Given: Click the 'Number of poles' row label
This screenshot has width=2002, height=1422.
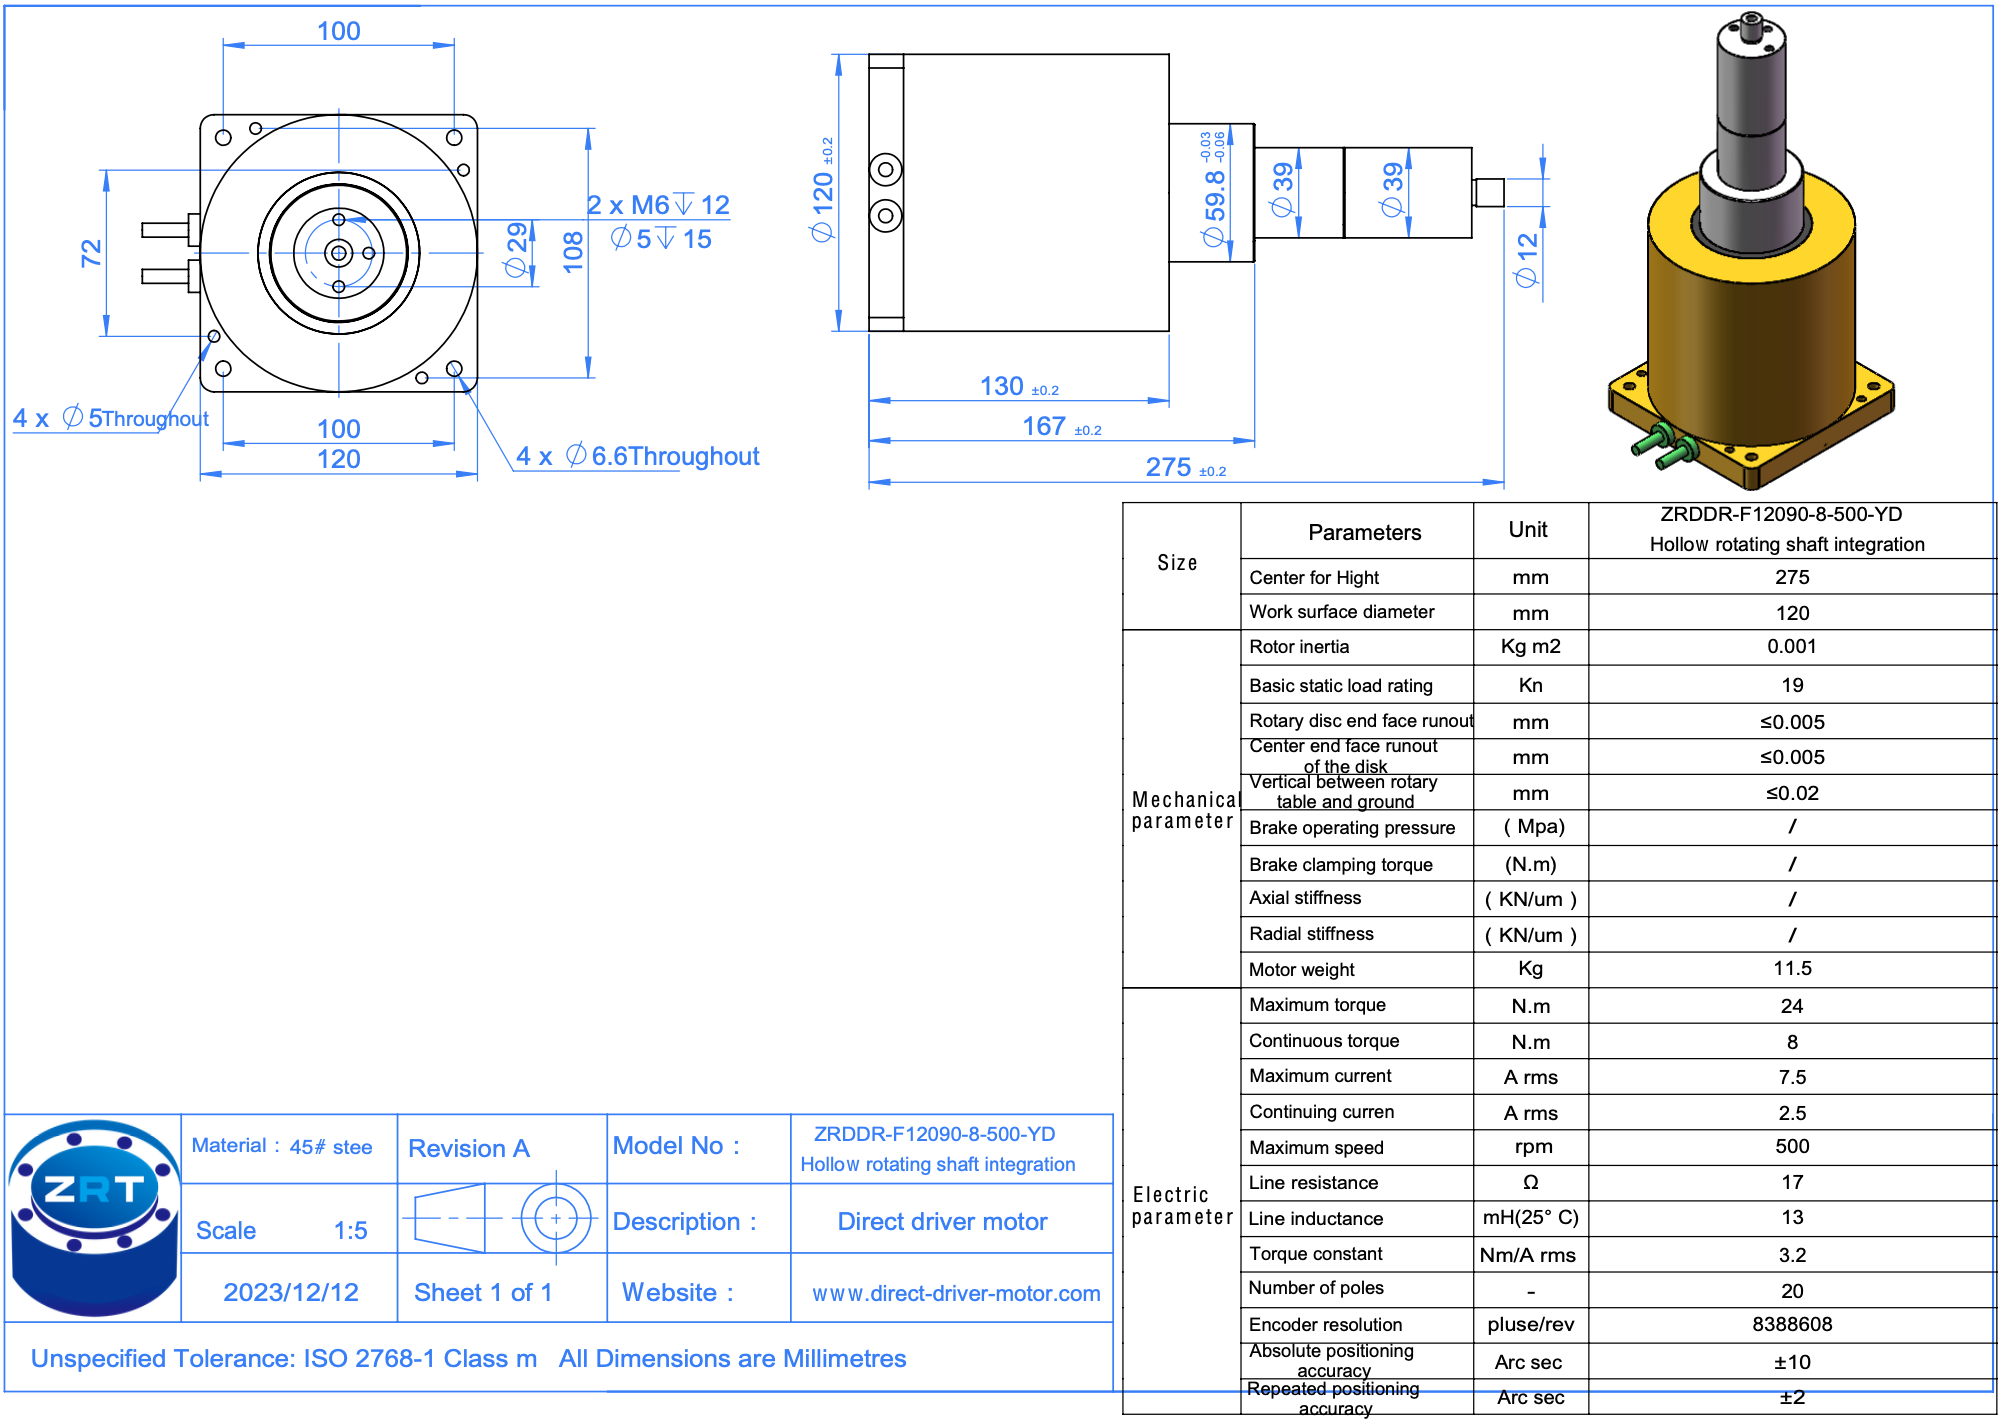Looking at the screenshot, I should pyautogui.click(x=1316, y=1288).
